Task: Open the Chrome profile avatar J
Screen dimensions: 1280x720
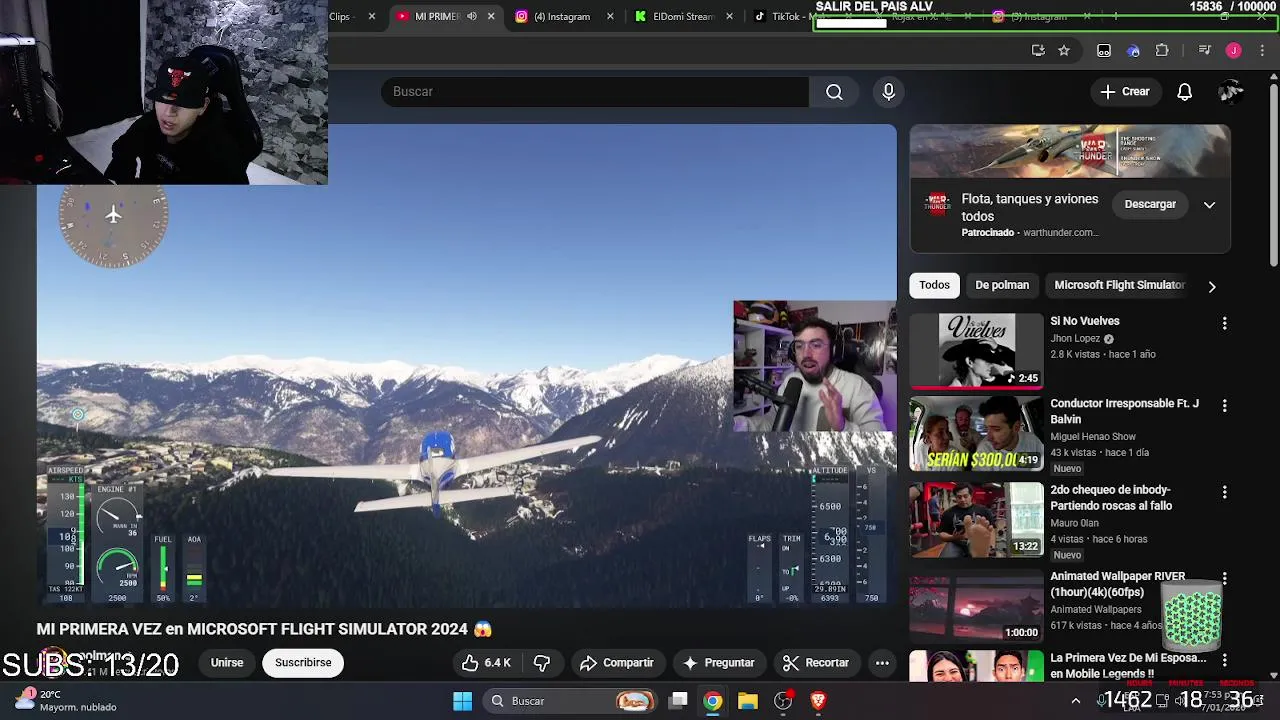Action: coord(1234,50)
